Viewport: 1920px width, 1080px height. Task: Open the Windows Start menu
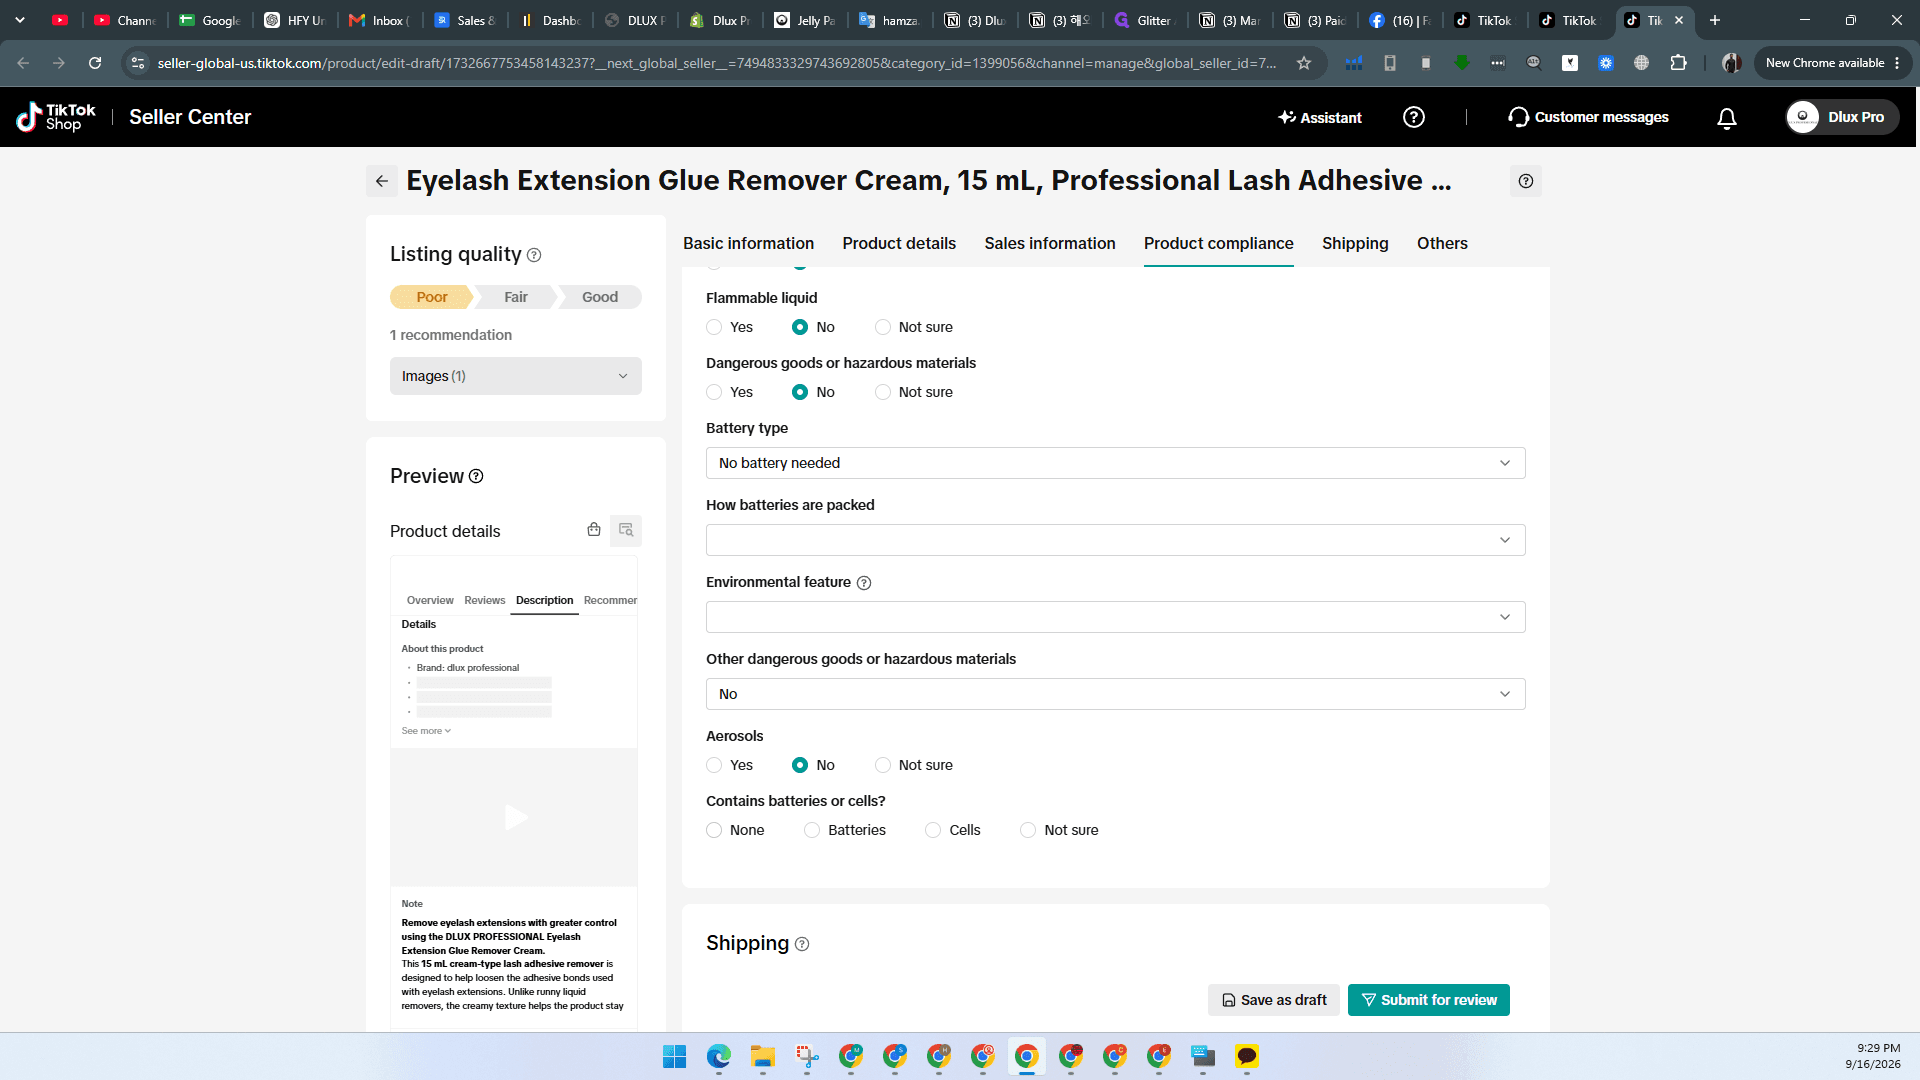[674, 1056]
